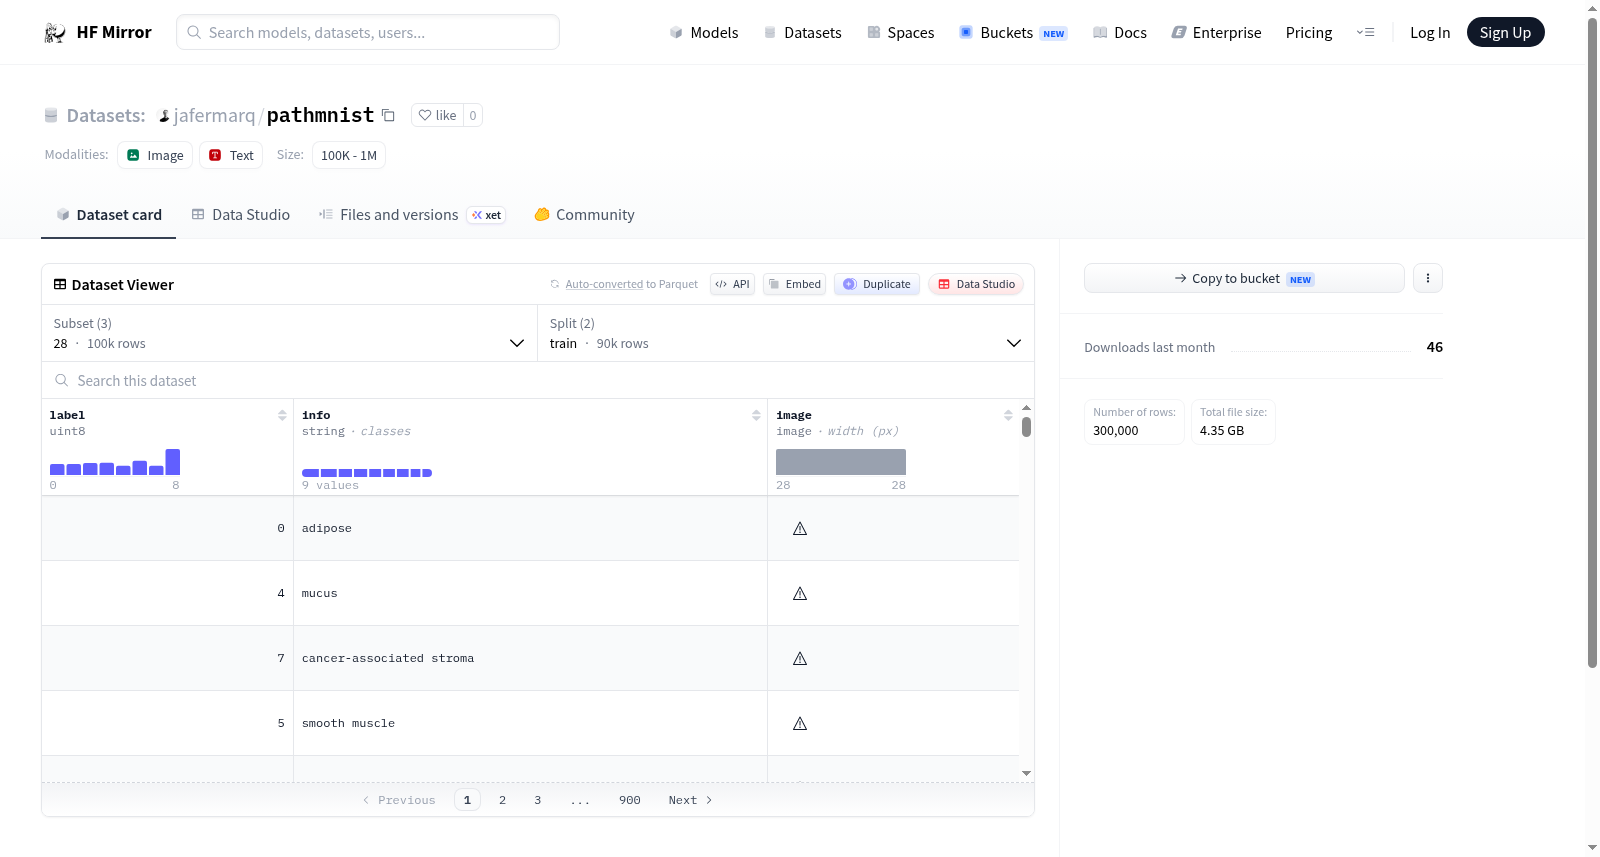Image resolution: width=1600 pixels, height=857 pixels.
Task: Open Data Studio from the viewer header
Action: tap(976, 284)
